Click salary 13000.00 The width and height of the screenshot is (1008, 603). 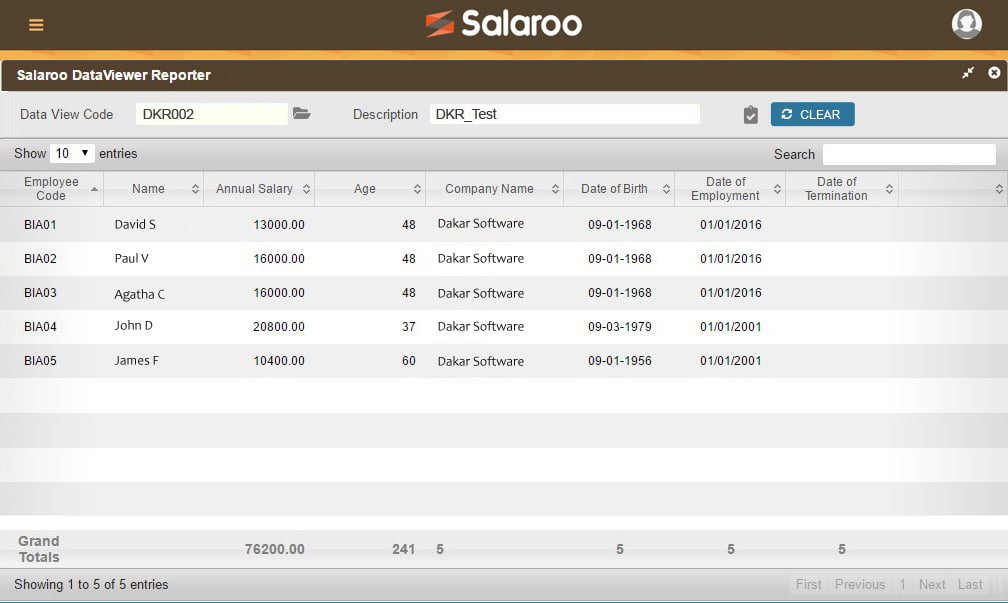279,224
